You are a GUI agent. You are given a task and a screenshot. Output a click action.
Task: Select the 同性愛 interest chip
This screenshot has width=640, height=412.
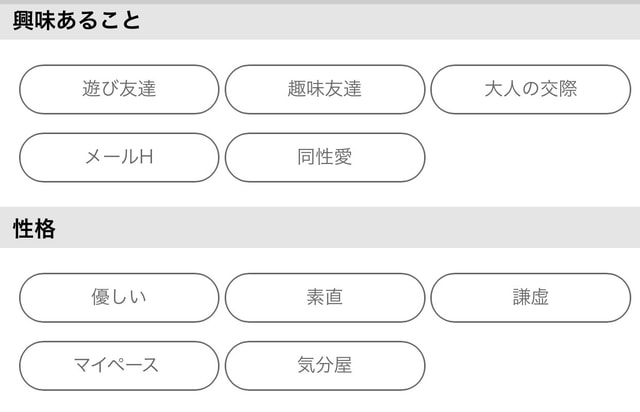pyautogui.click(x=325, y=157)
